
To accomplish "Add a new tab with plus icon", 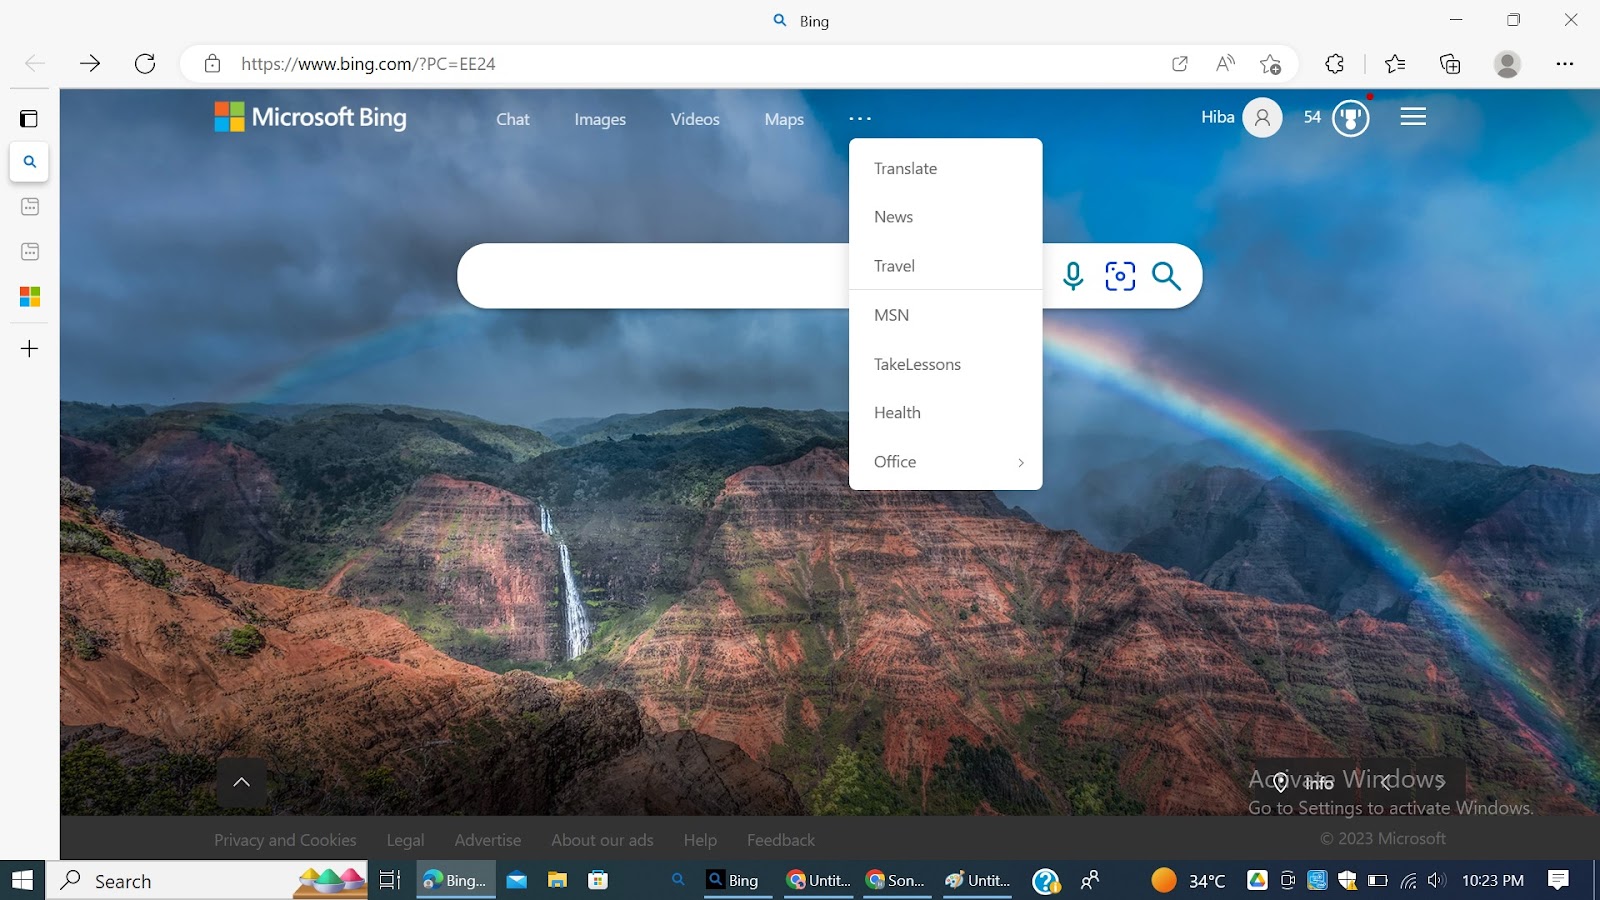I will tap(29, 349).
